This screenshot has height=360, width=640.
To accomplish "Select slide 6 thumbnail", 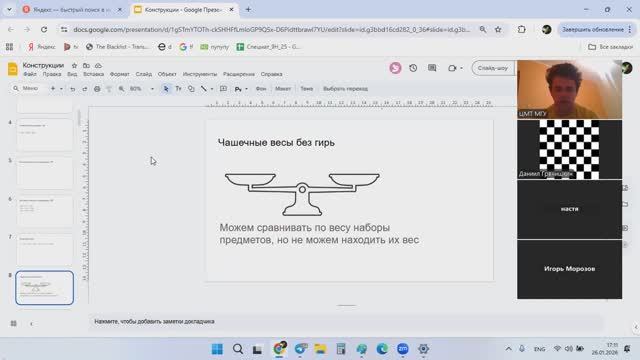I will click(x=44, y=211).
